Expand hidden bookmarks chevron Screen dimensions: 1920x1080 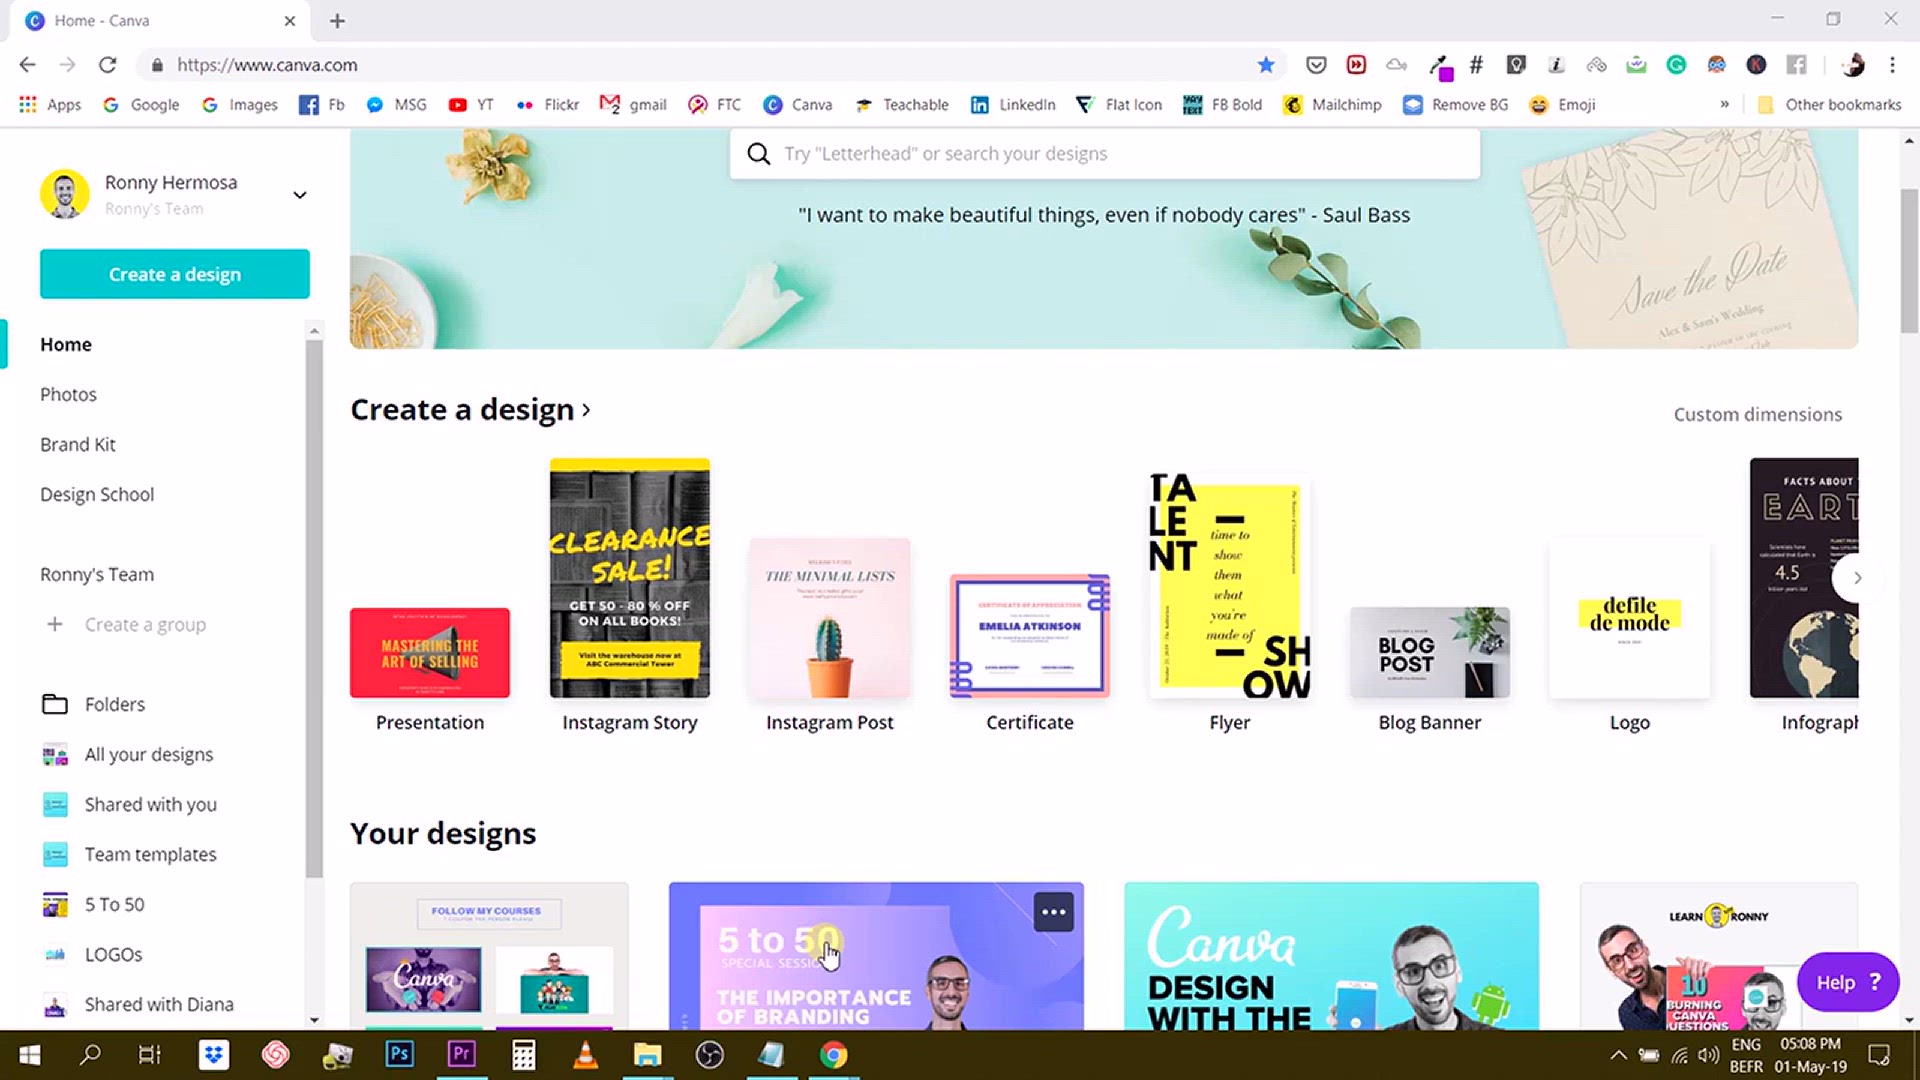(x=1724, y=104)
